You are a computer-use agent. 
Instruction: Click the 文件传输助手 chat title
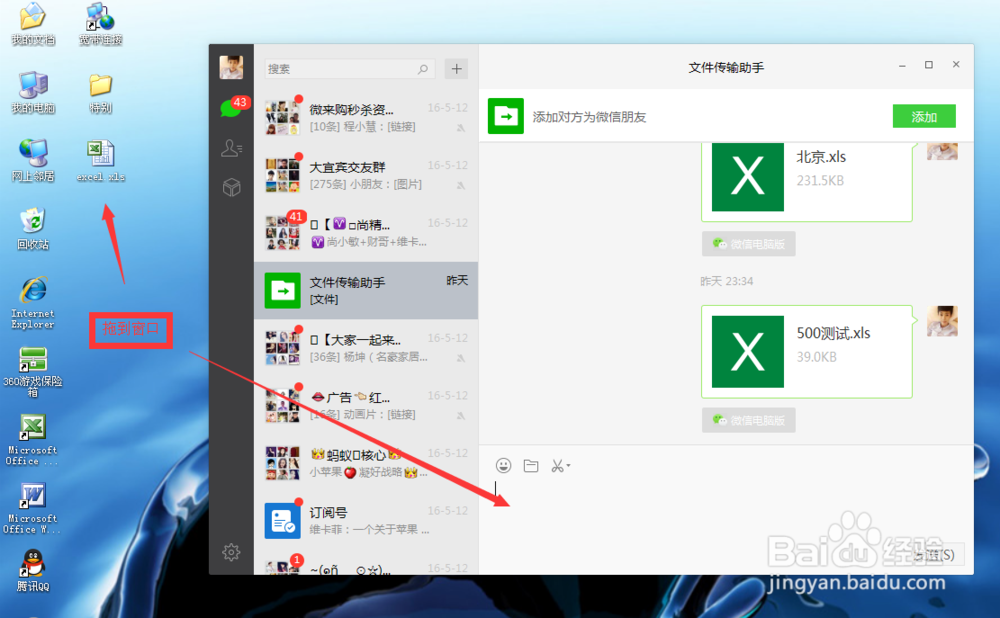click(726, 68)
